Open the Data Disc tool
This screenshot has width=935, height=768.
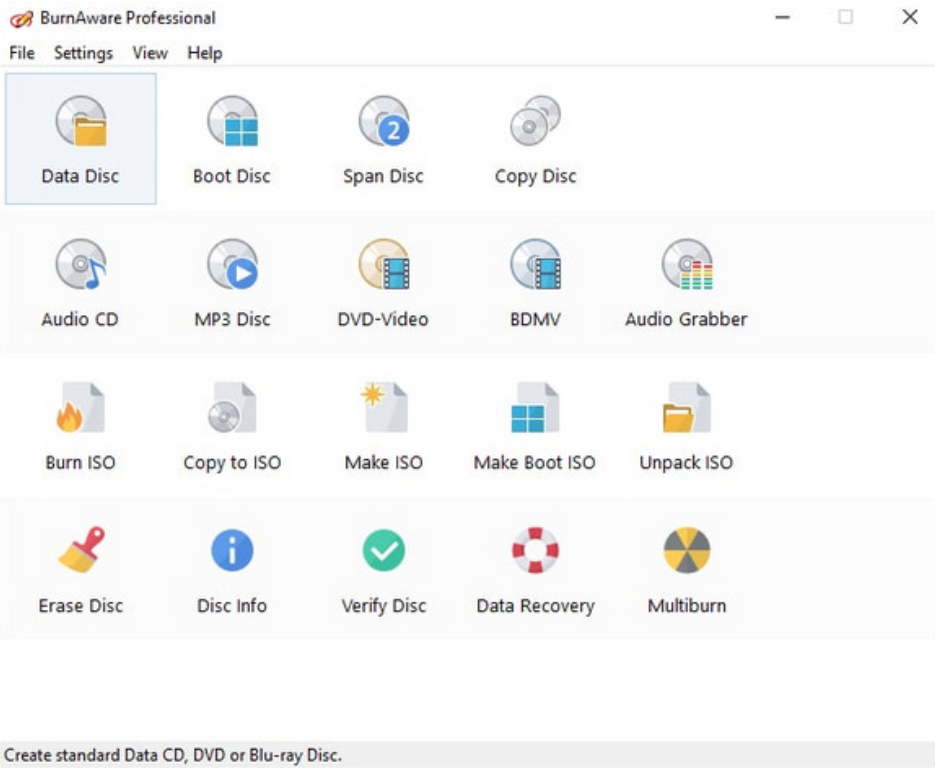81,139
